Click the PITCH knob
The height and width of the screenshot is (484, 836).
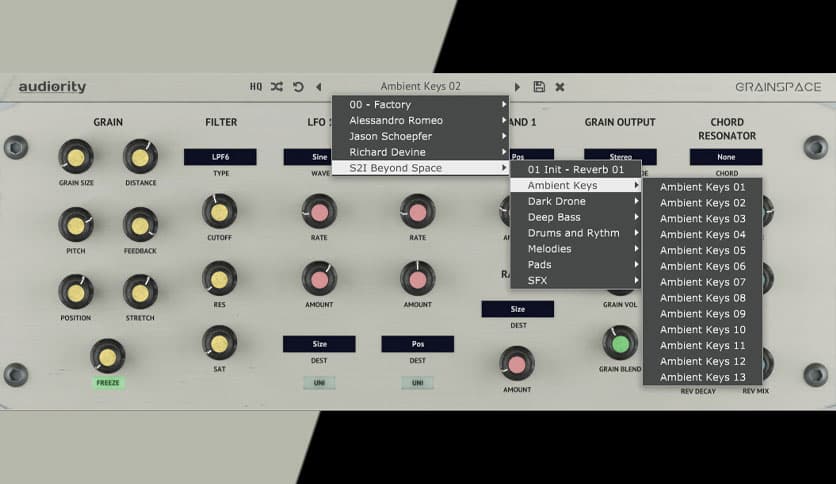[76, 225]
